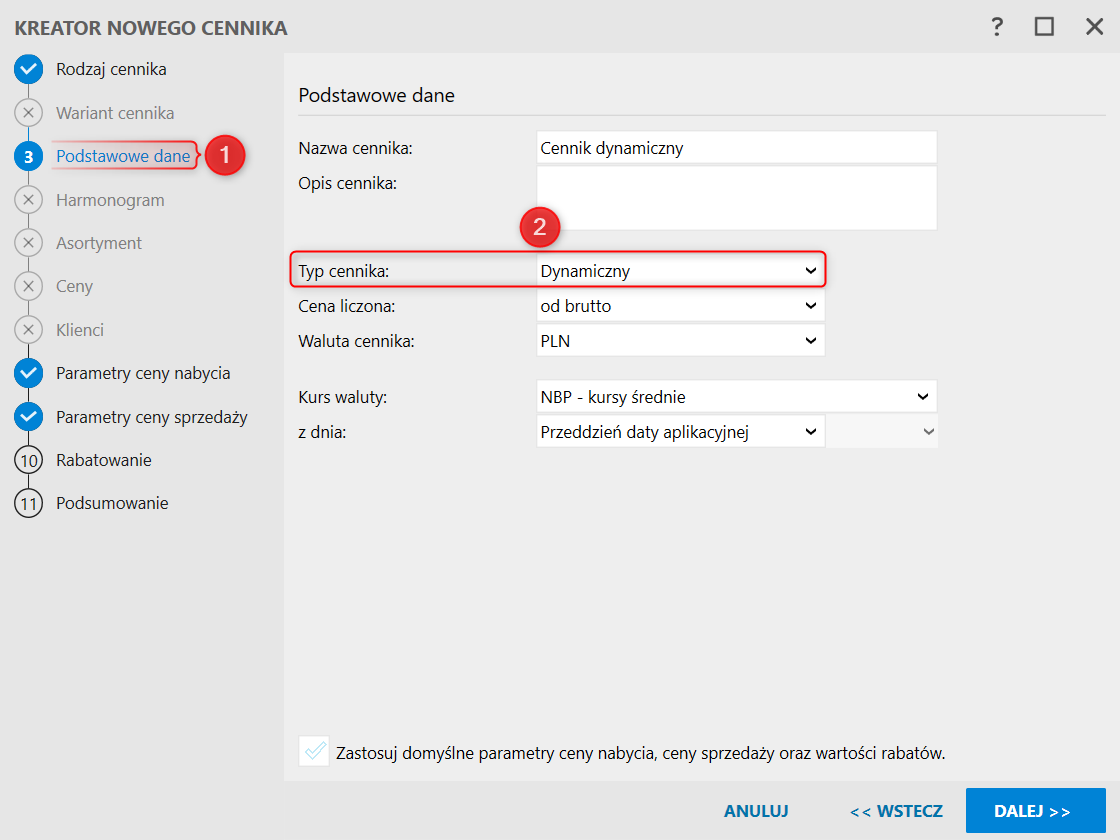Click the Opis cennika text area

[x=736, y=198]
